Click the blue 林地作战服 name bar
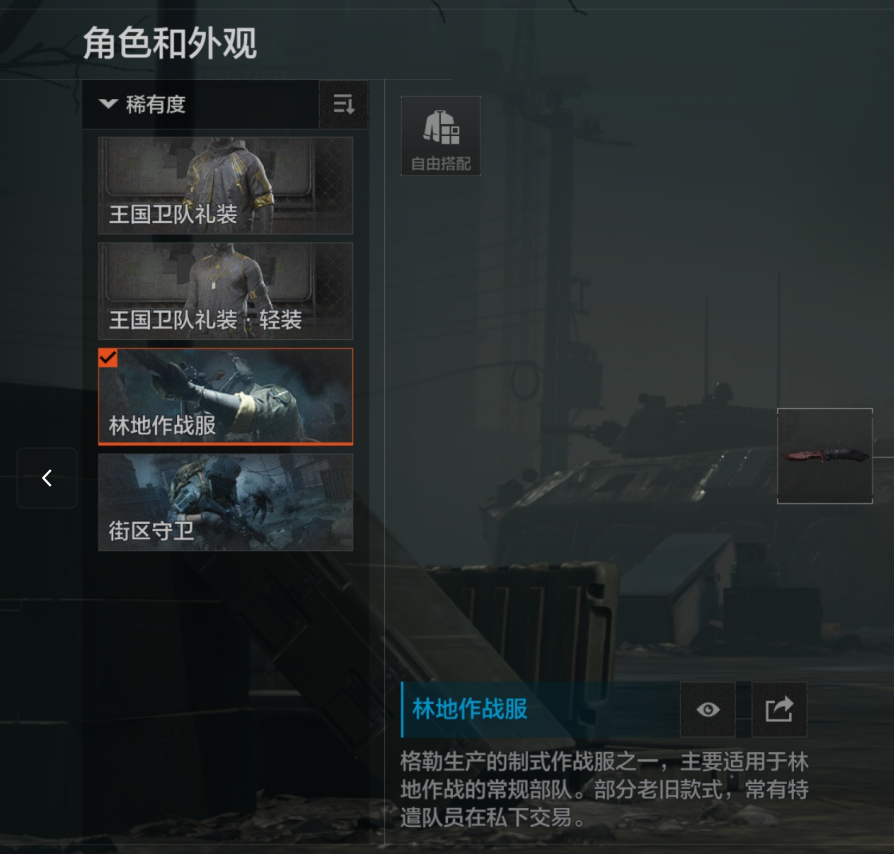This screenshot has height=854, width=894. click(x=541, y=710)
